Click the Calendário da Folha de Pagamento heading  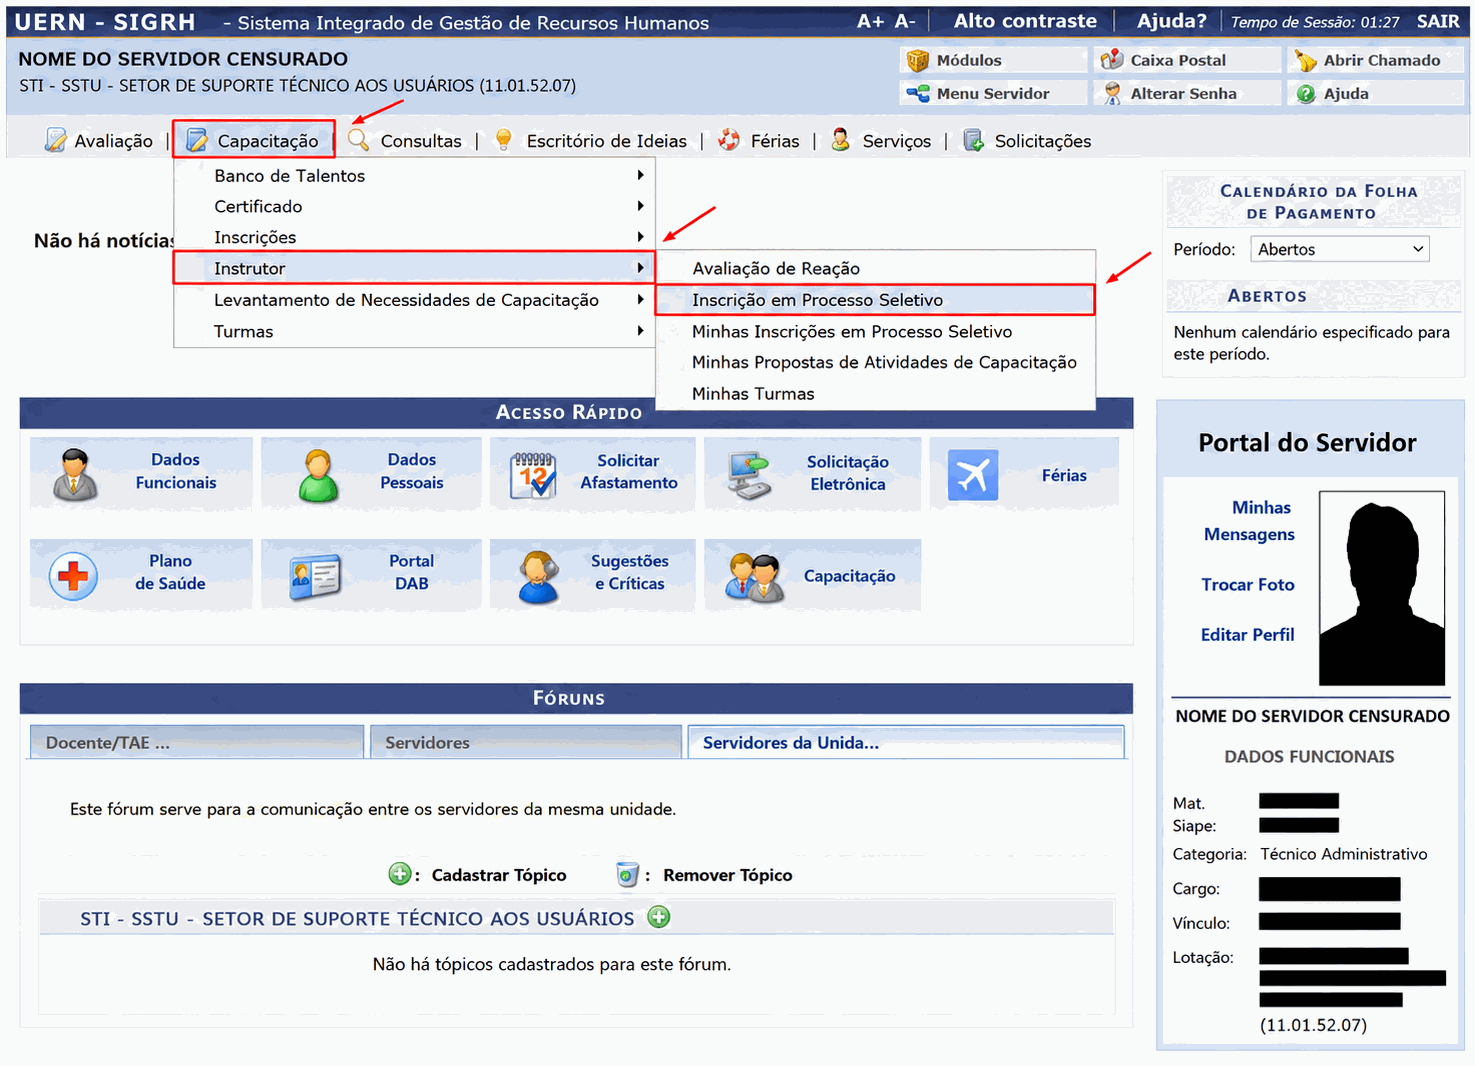[x=1316, y=201]
